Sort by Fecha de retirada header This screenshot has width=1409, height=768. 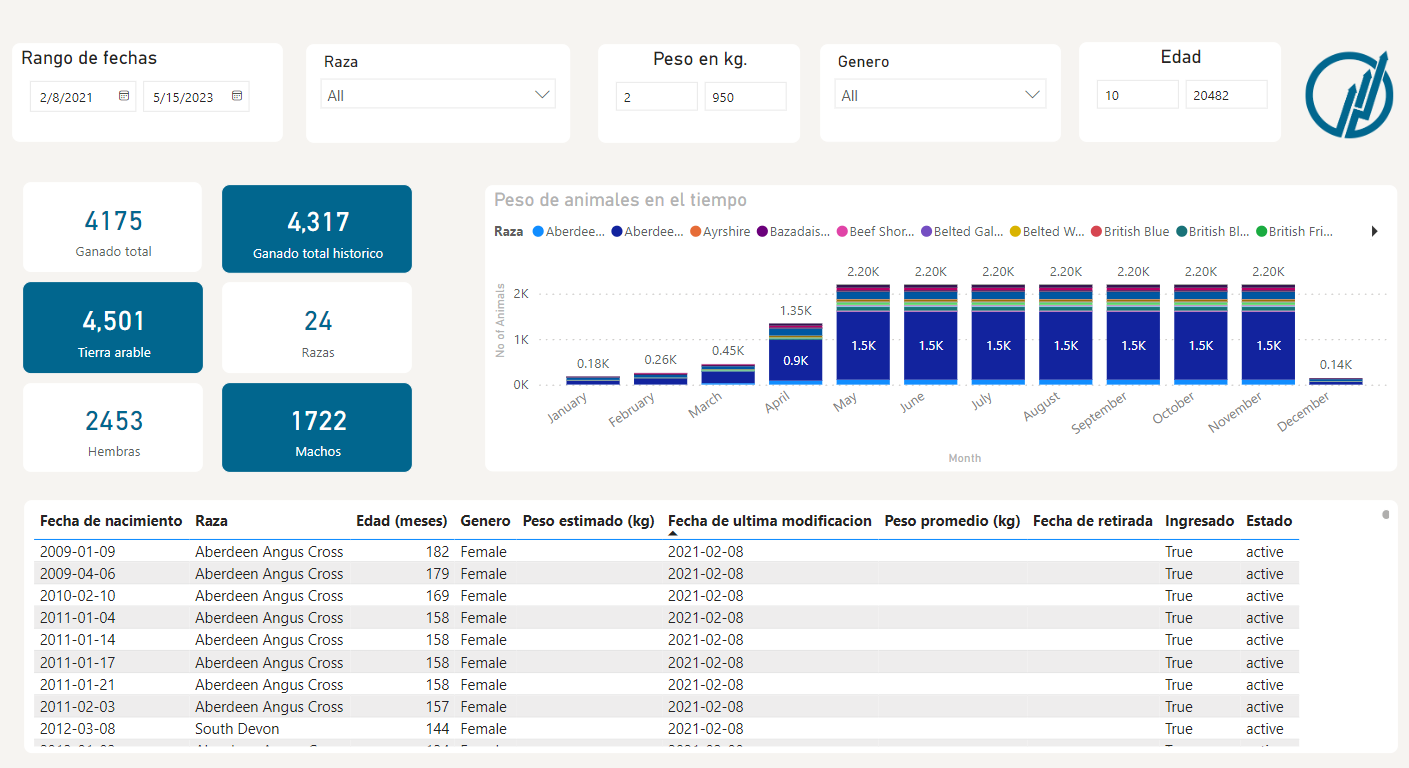pos(1093,520)
